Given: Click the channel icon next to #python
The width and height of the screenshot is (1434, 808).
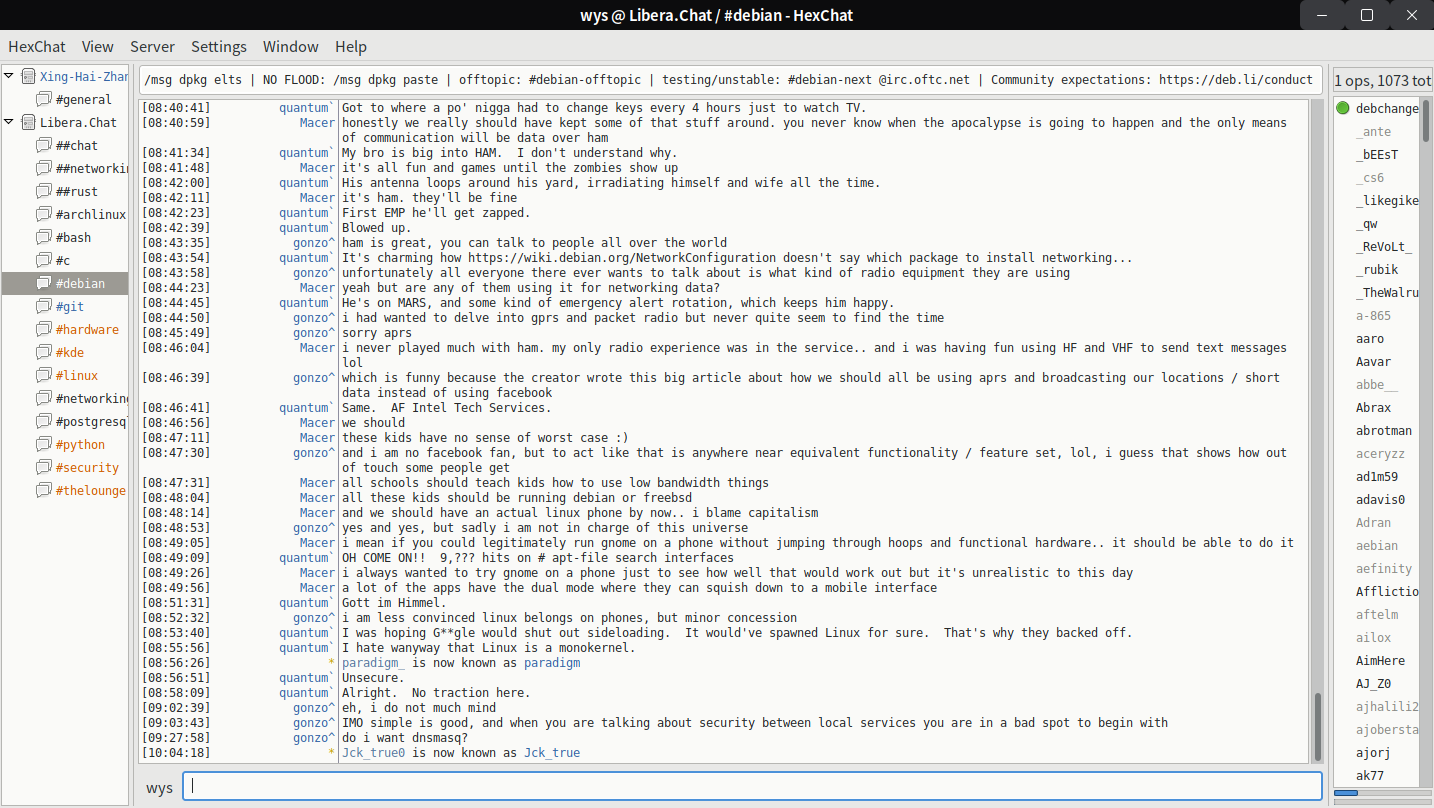Looking at the screenshot, I should [x=43, y=445].
